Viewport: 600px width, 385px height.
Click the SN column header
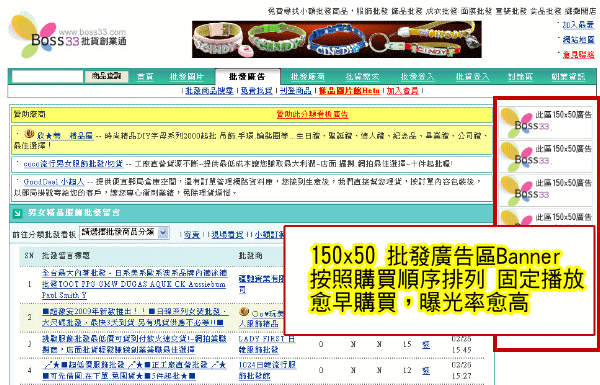click(x=29, y=255)
